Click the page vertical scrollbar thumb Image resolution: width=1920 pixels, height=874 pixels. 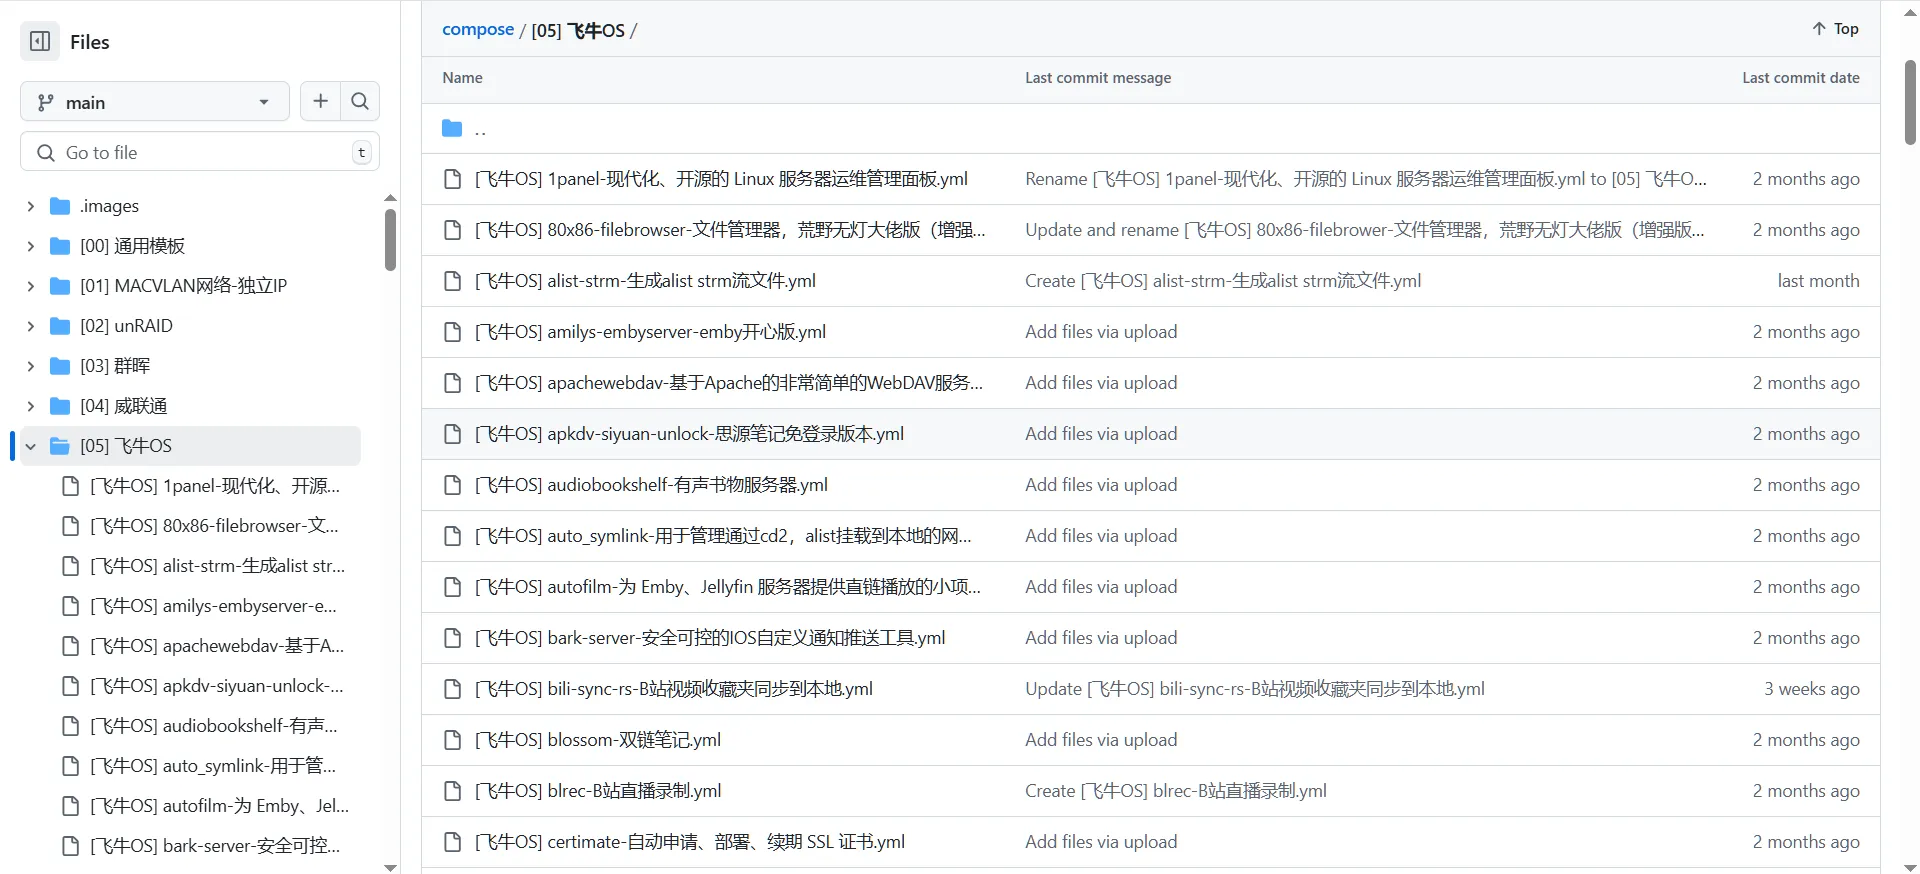pos(1910,102)
